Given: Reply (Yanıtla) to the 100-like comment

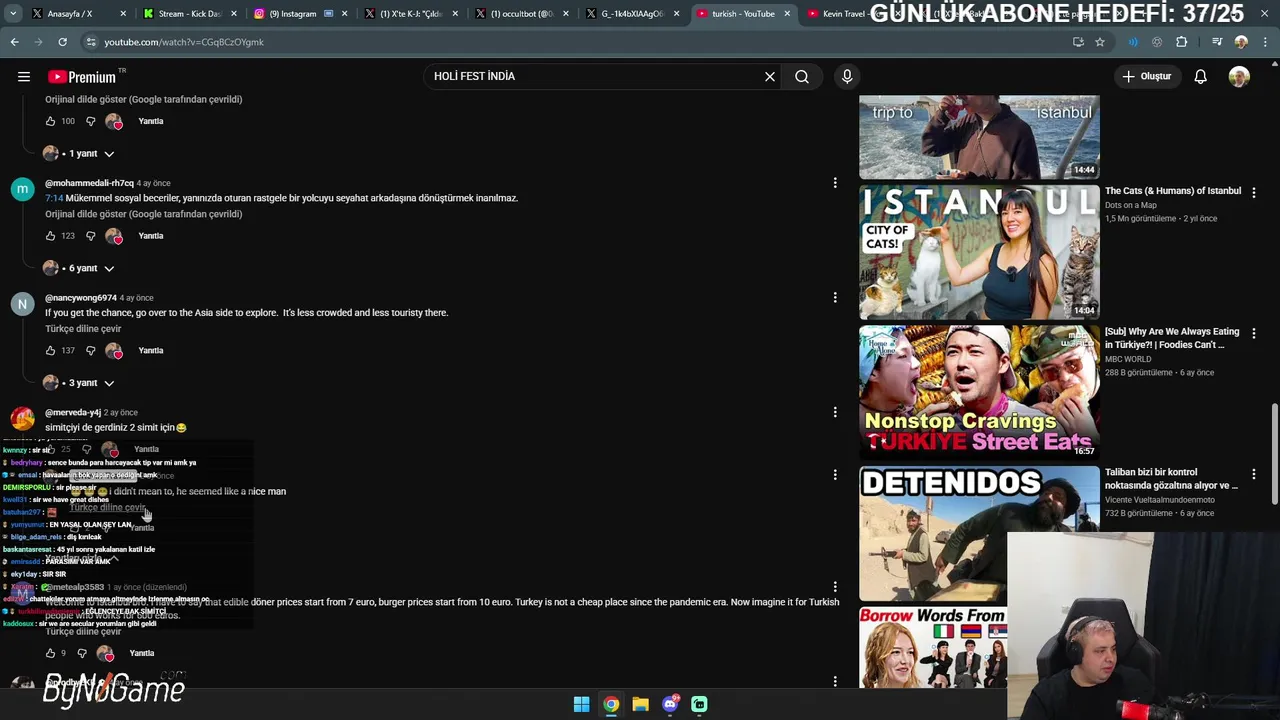Looking at the screenshot, I should coord(151,121).
